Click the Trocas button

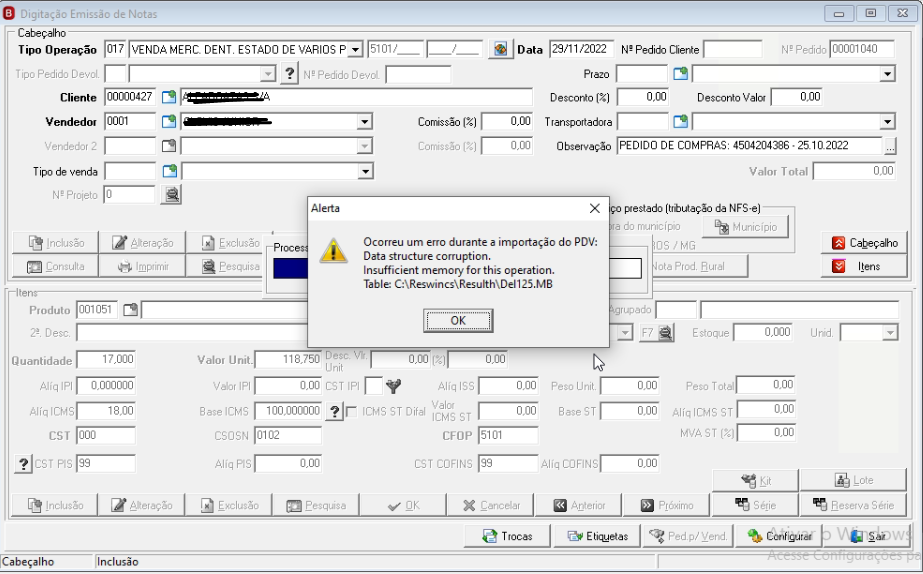507,536
